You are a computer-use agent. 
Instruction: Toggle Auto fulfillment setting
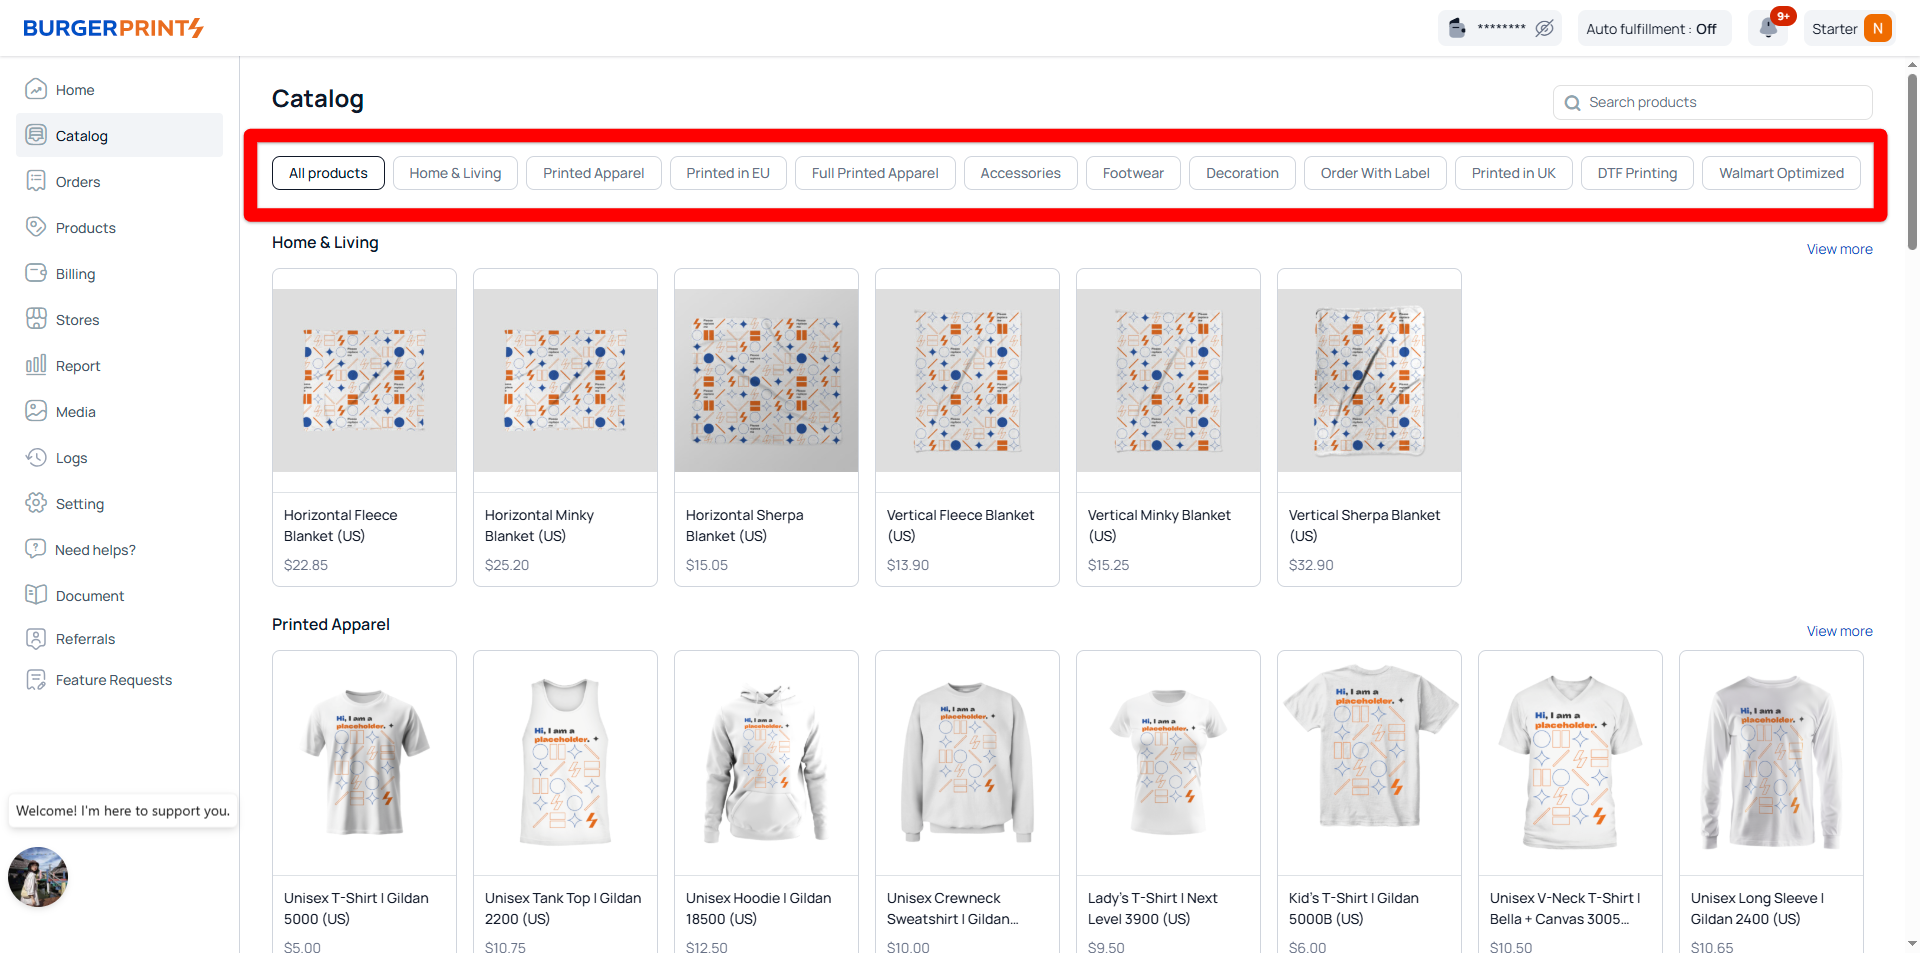pos(1651,29)
